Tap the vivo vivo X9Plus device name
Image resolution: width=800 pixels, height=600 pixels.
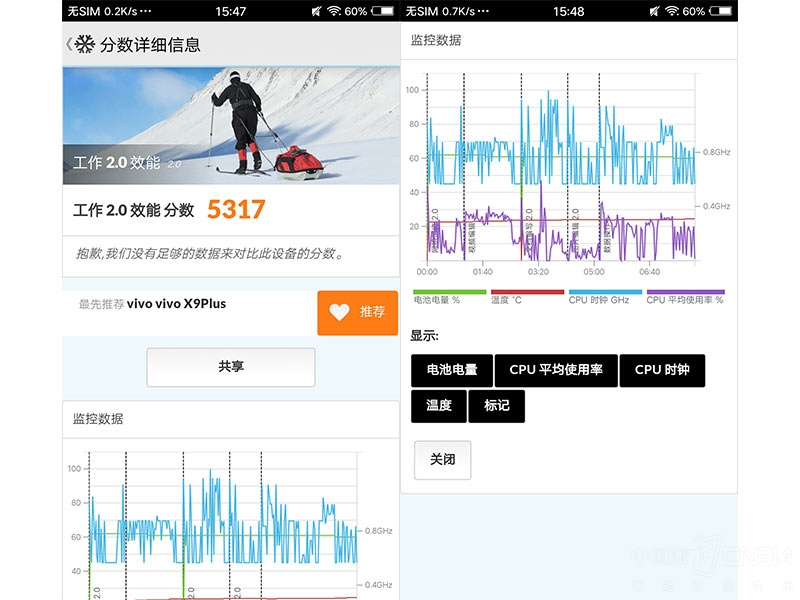pos(177,304)
